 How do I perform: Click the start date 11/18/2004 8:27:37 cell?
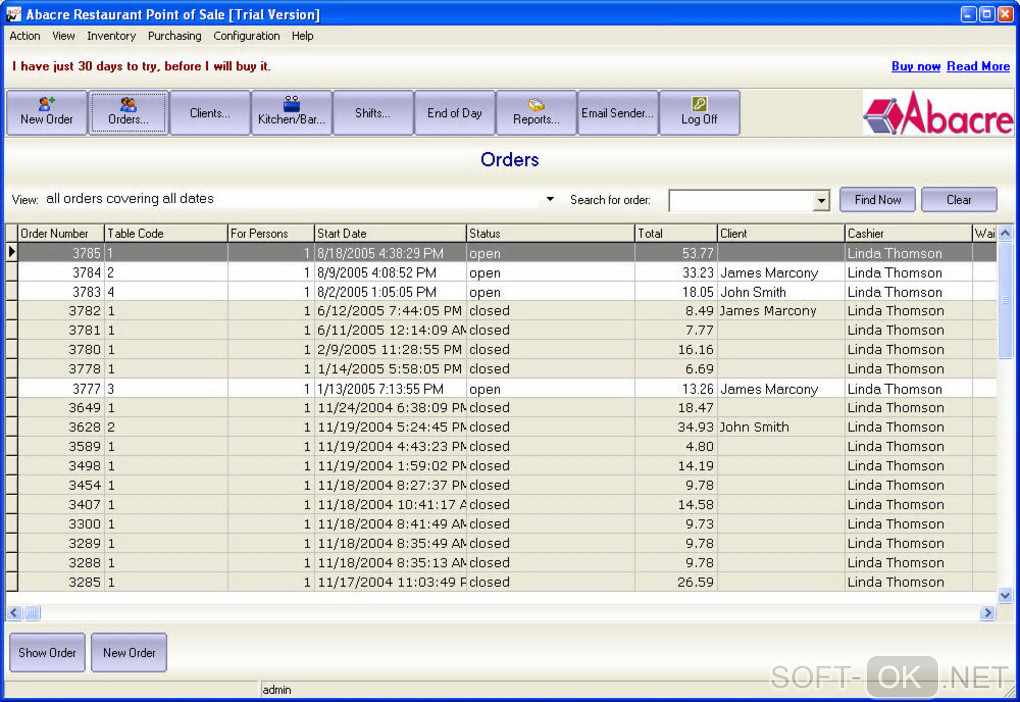click(x=390, y=485)
